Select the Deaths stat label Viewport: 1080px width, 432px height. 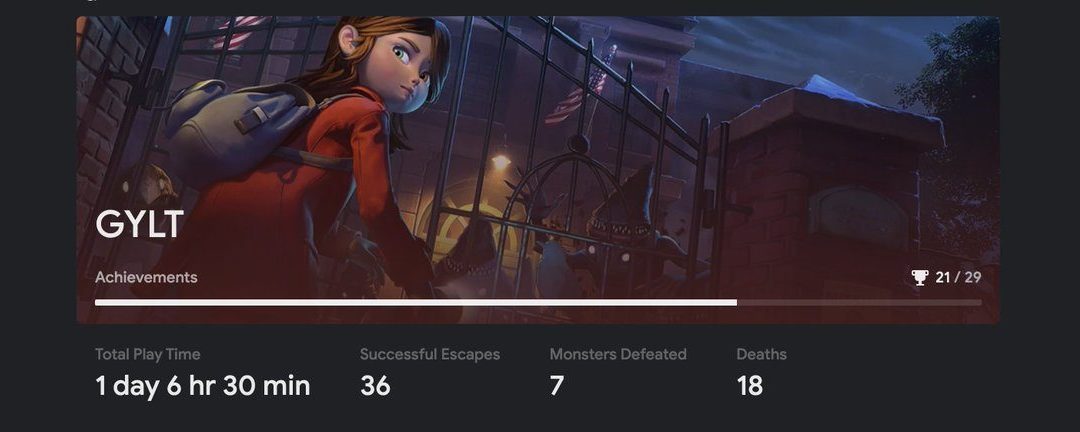coord(761,354)
